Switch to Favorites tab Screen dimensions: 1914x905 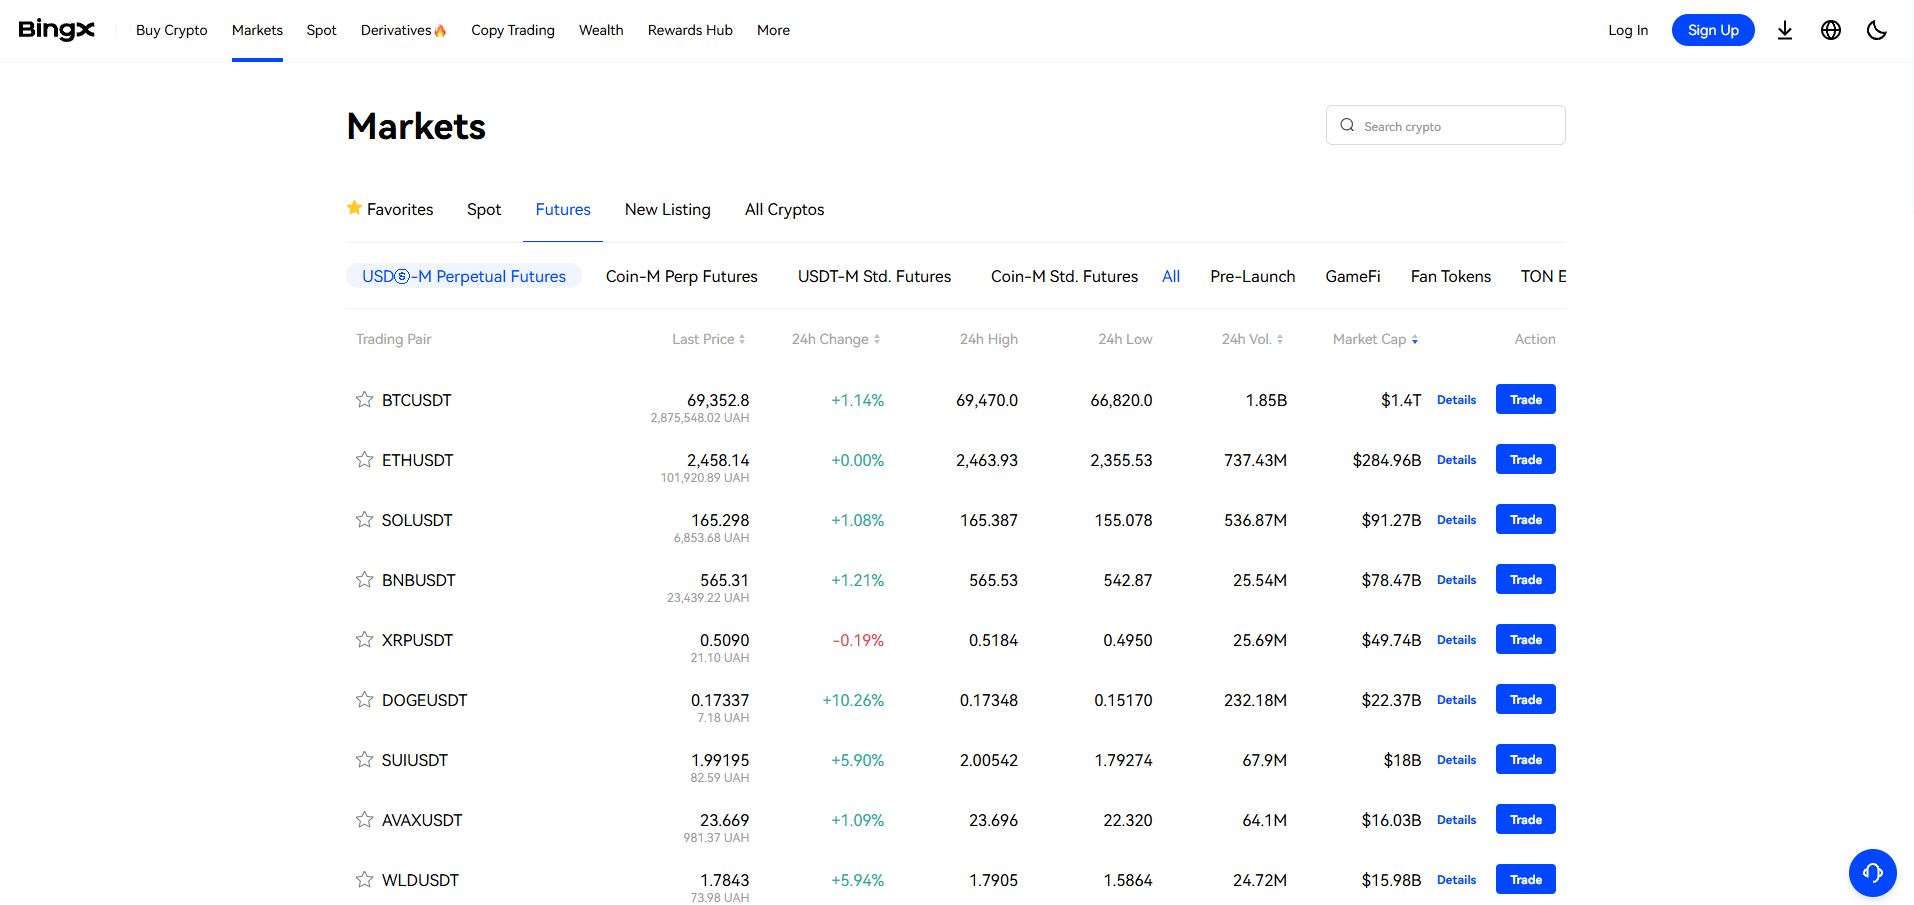click(x=390, y=209)
